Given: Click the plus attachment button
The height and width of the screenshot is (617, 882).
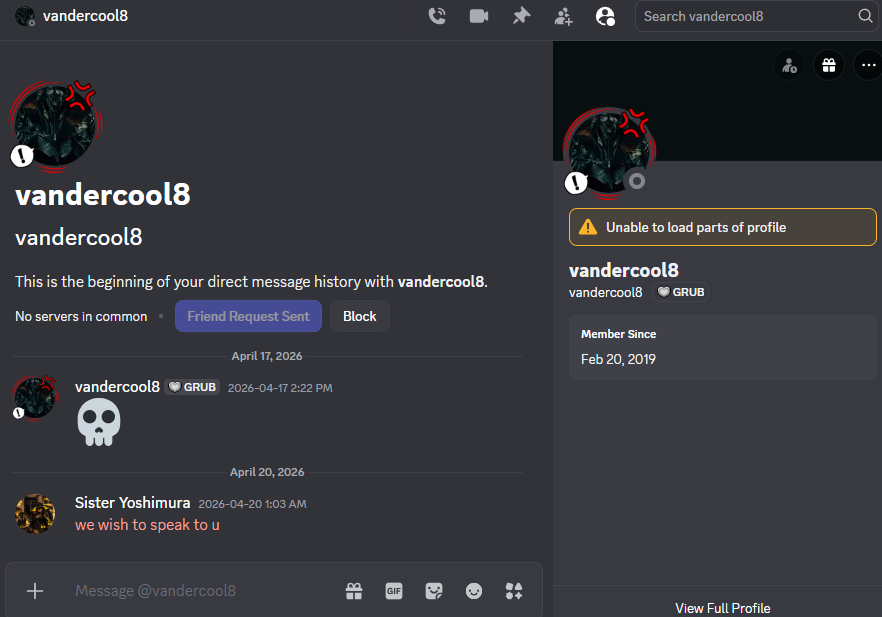Looking at the screenshot, I should coord(35,591).
